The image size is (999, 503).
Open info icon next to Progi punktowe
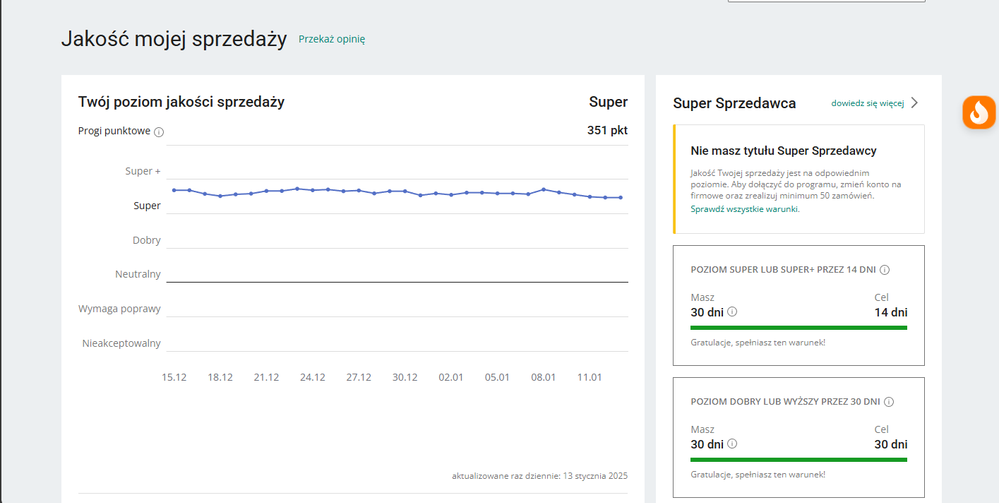[159, 132]
